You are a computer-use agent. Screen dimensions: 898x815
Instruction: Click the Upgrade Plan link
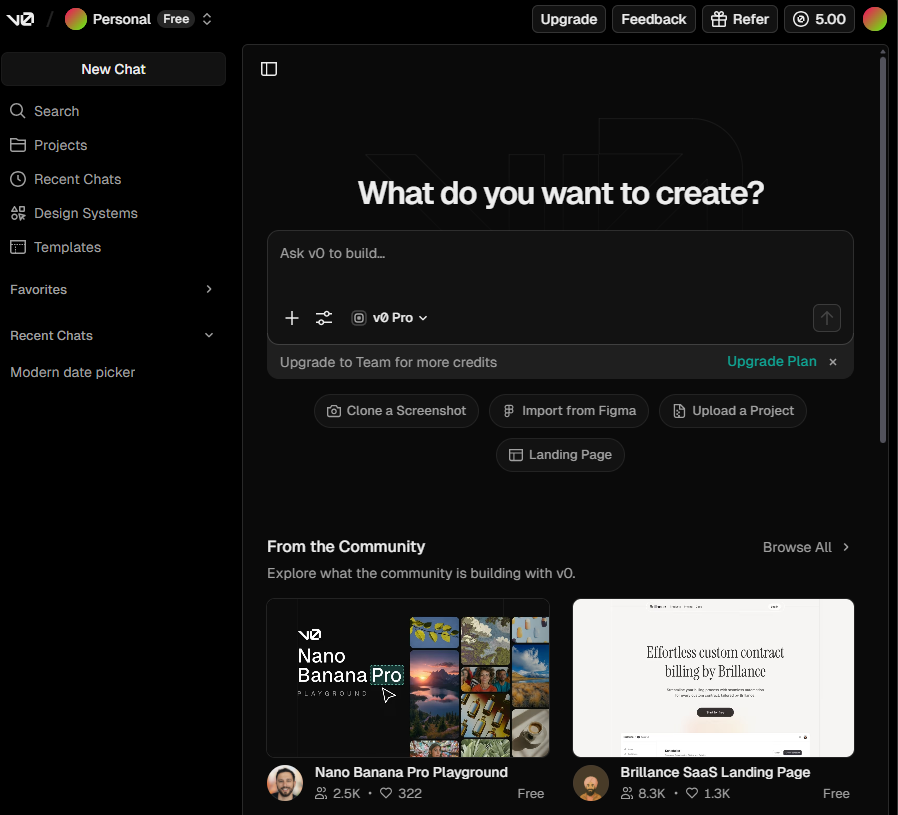click(x=771, y=361)
